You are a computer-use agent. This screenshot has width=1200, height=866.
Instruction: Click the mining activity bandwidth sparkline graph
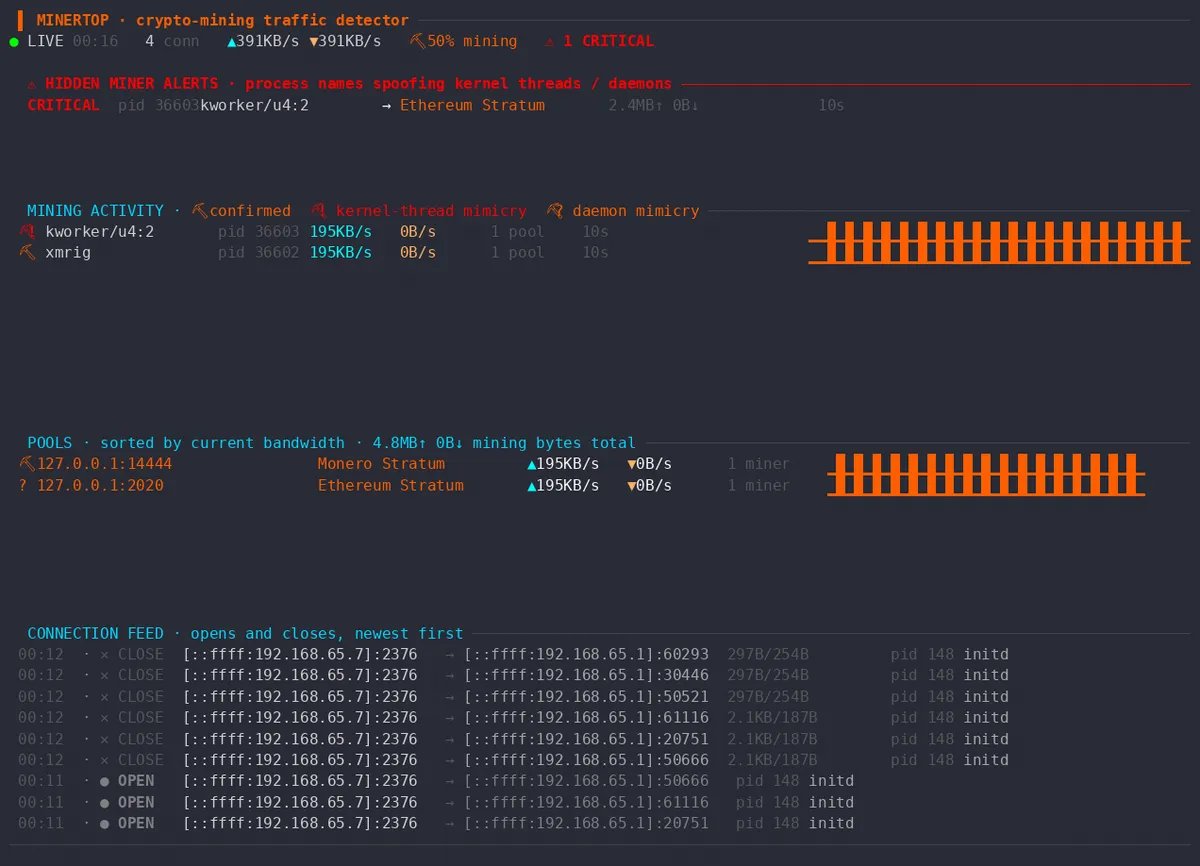coord(999,243)
